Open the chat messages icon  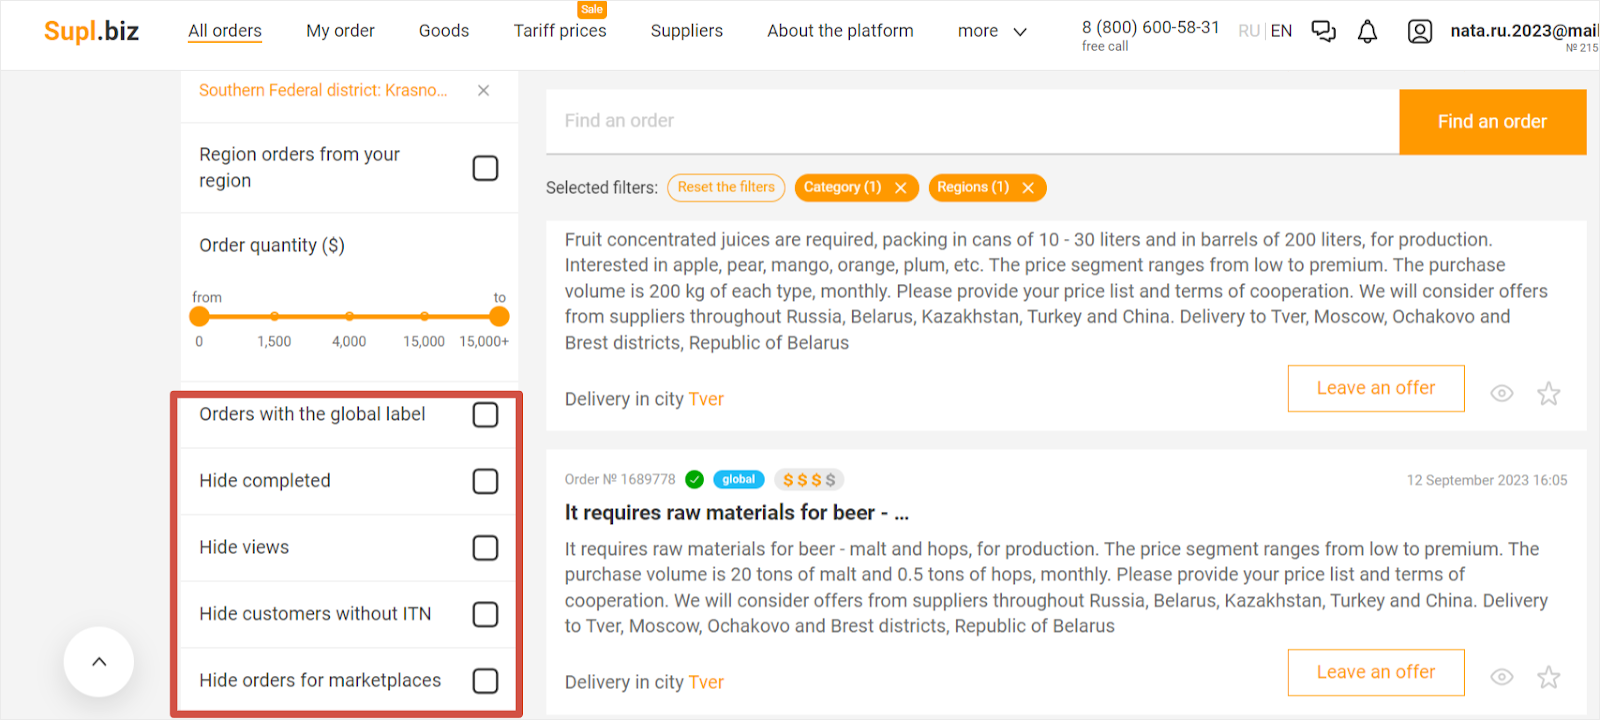(x=1323, y=32)
